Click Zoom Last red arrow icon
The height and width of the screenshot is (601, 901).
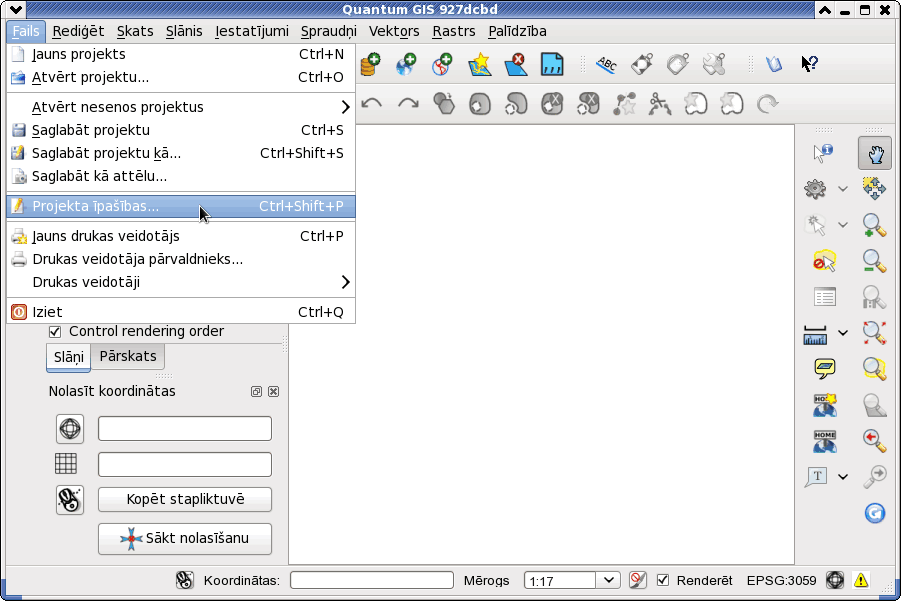(874, 440)
